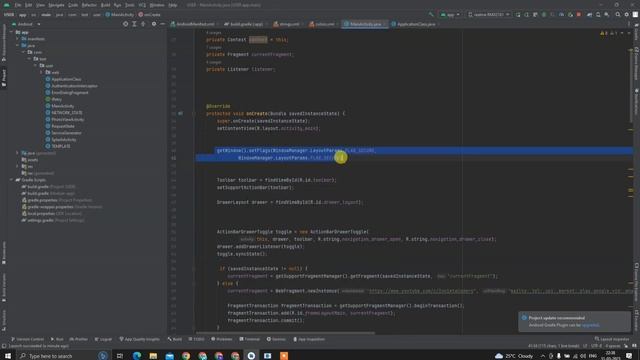Open the Logcat tool window
The height and width of the screenshot is (360, 640).
103,339
